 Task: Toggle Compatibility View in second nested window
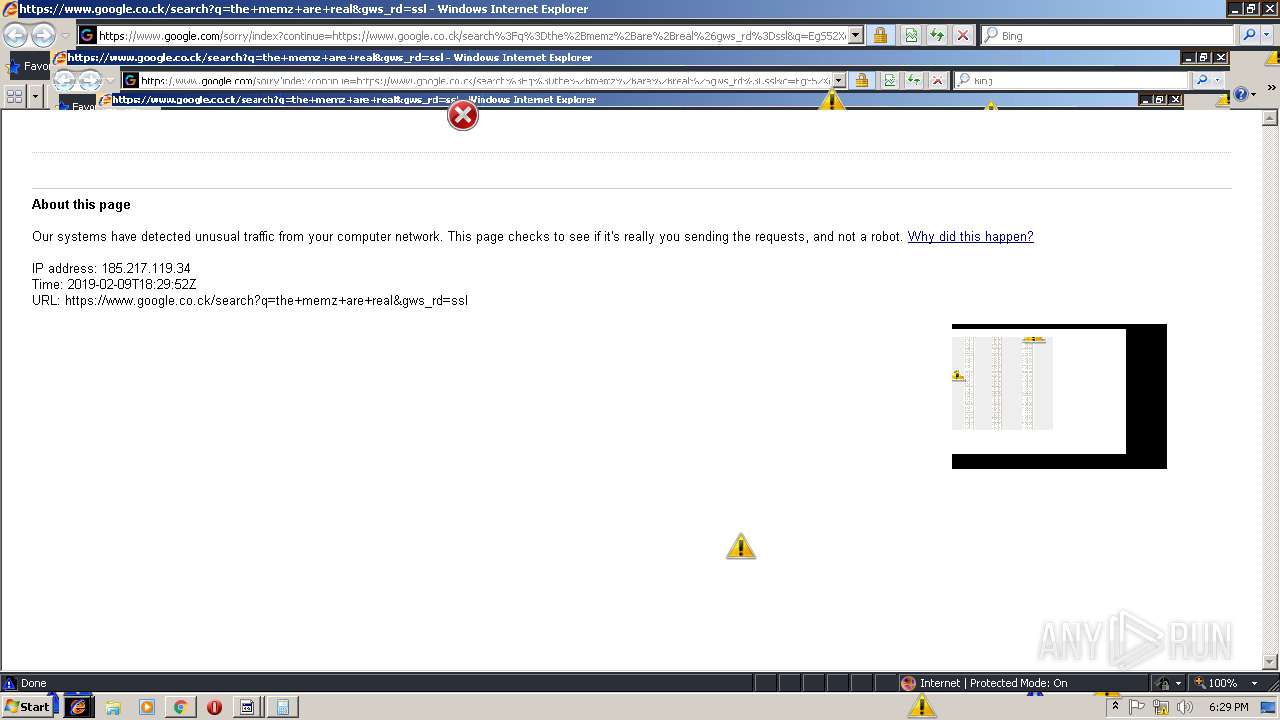890,81
